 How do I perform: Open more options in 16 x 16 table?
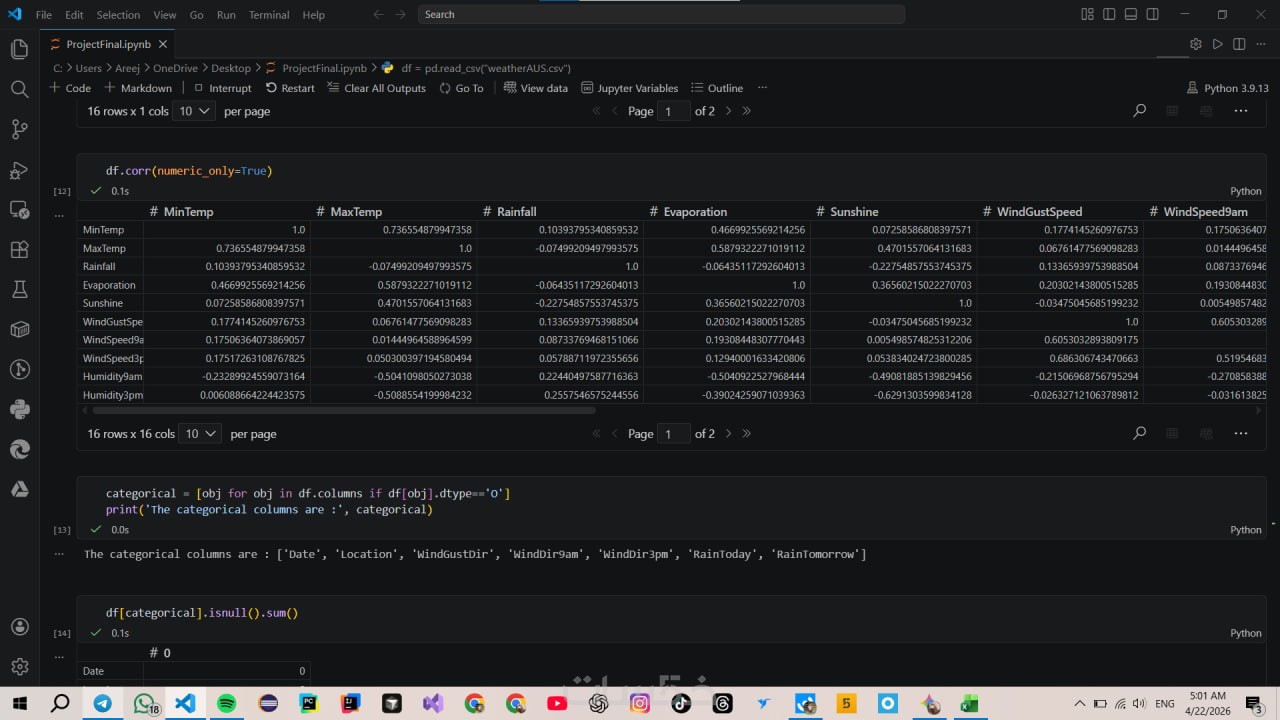[1241, 433]
